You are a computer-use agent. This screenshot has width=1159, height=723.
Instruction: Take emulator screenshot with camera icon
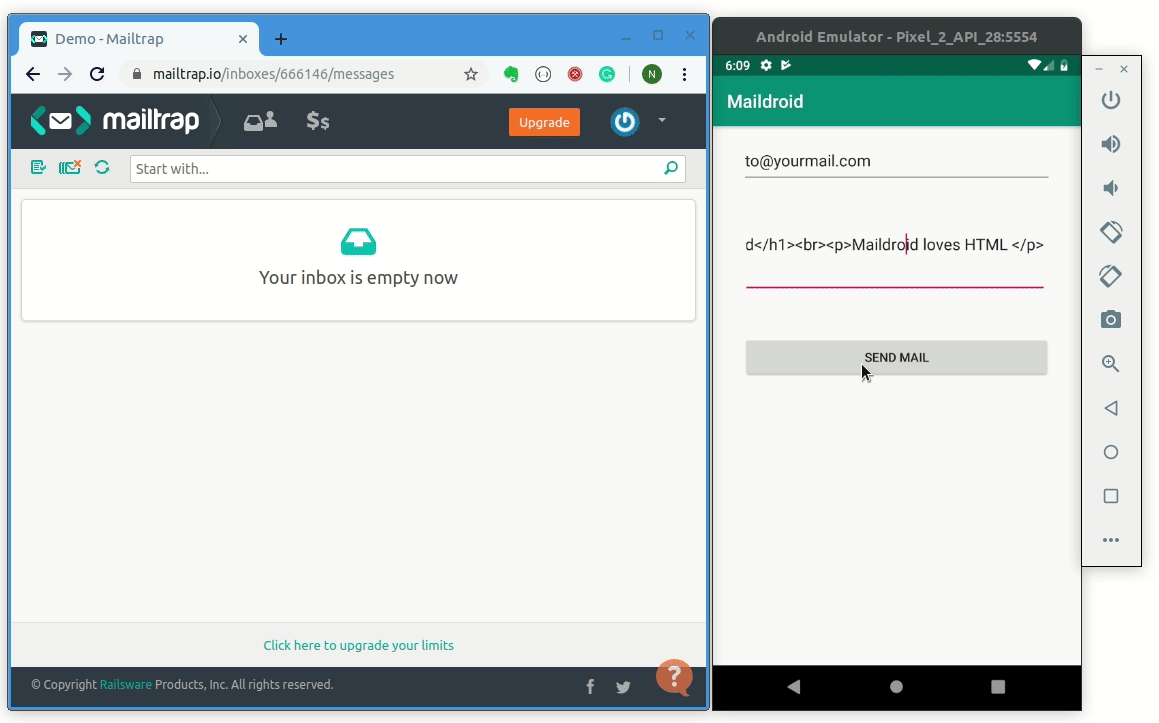1110,320
